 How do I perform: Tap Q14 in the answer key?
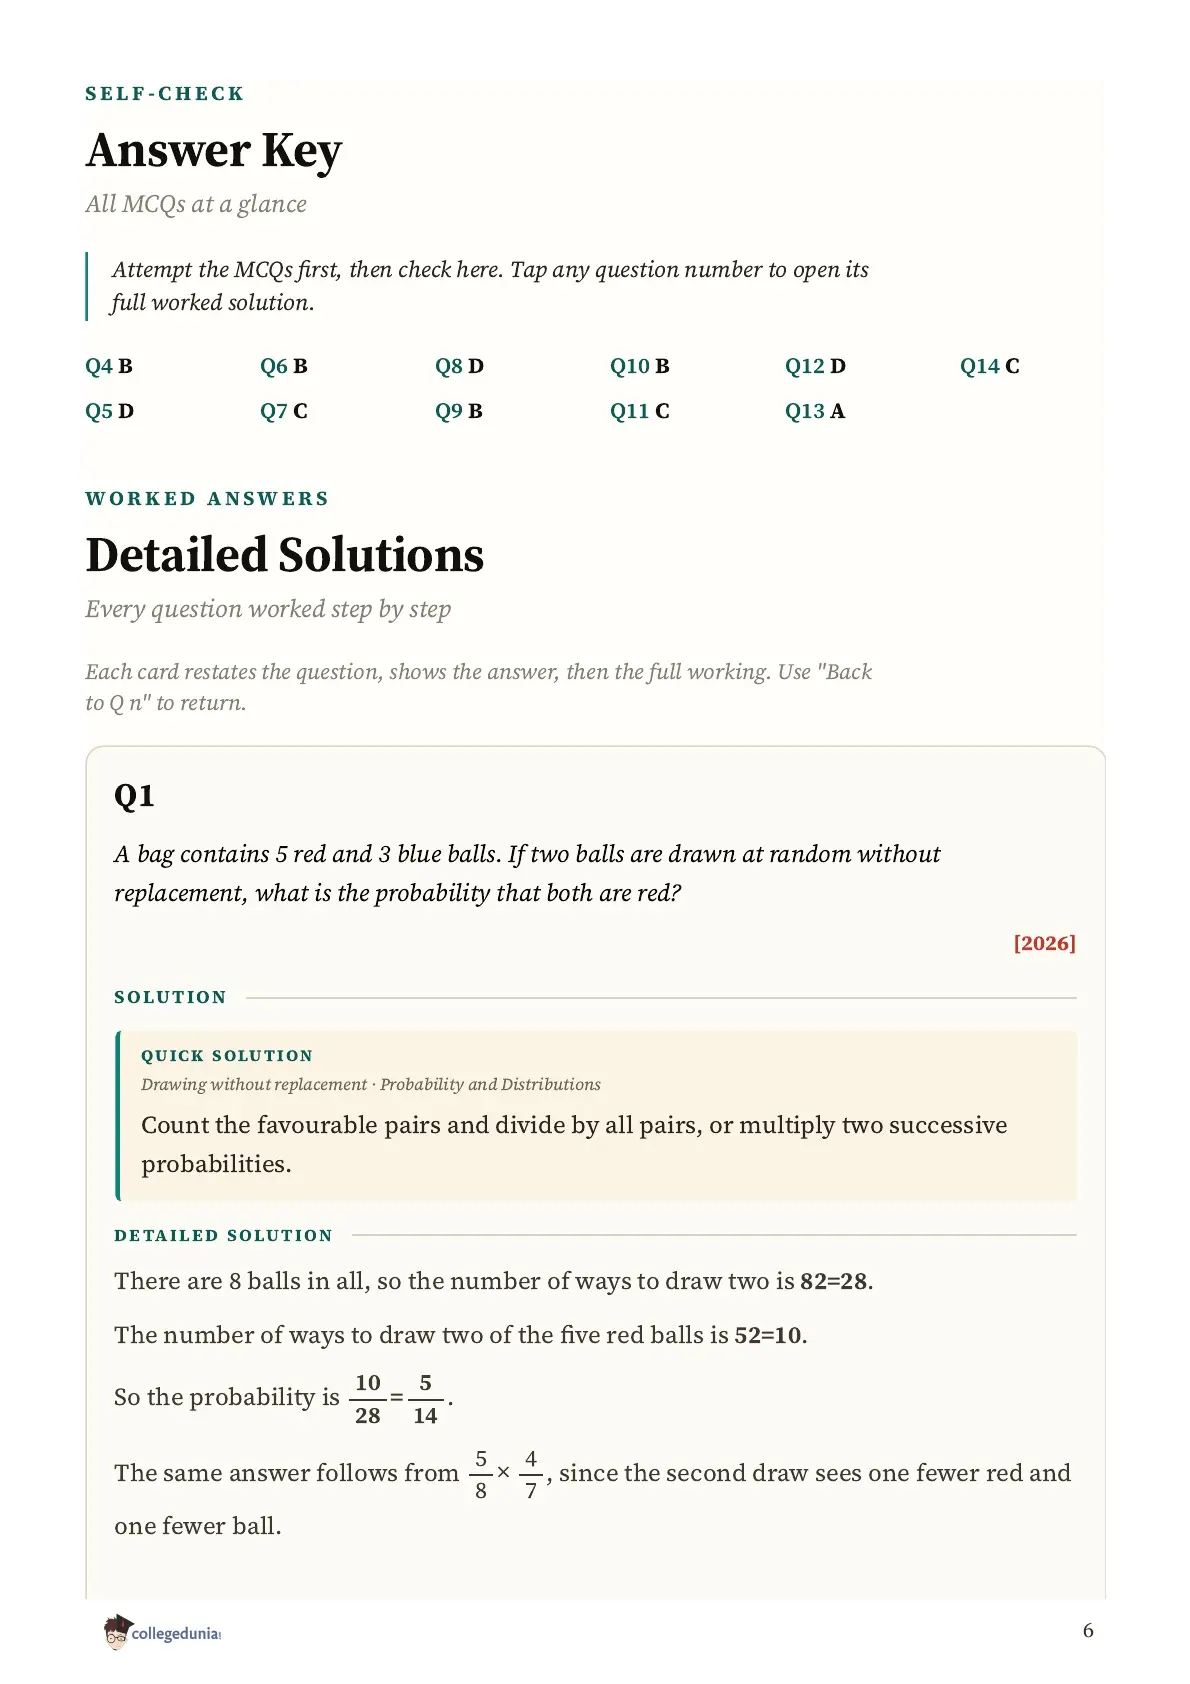(989, 366)
